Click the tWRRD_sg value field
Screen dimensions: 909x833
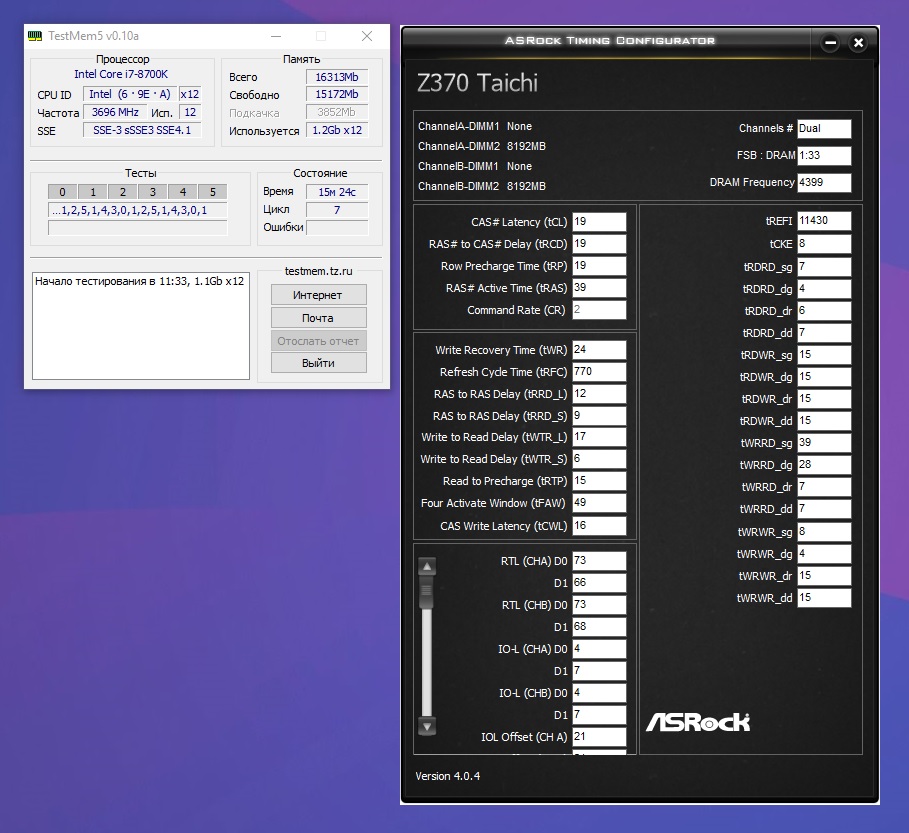[x=824, y=443]
